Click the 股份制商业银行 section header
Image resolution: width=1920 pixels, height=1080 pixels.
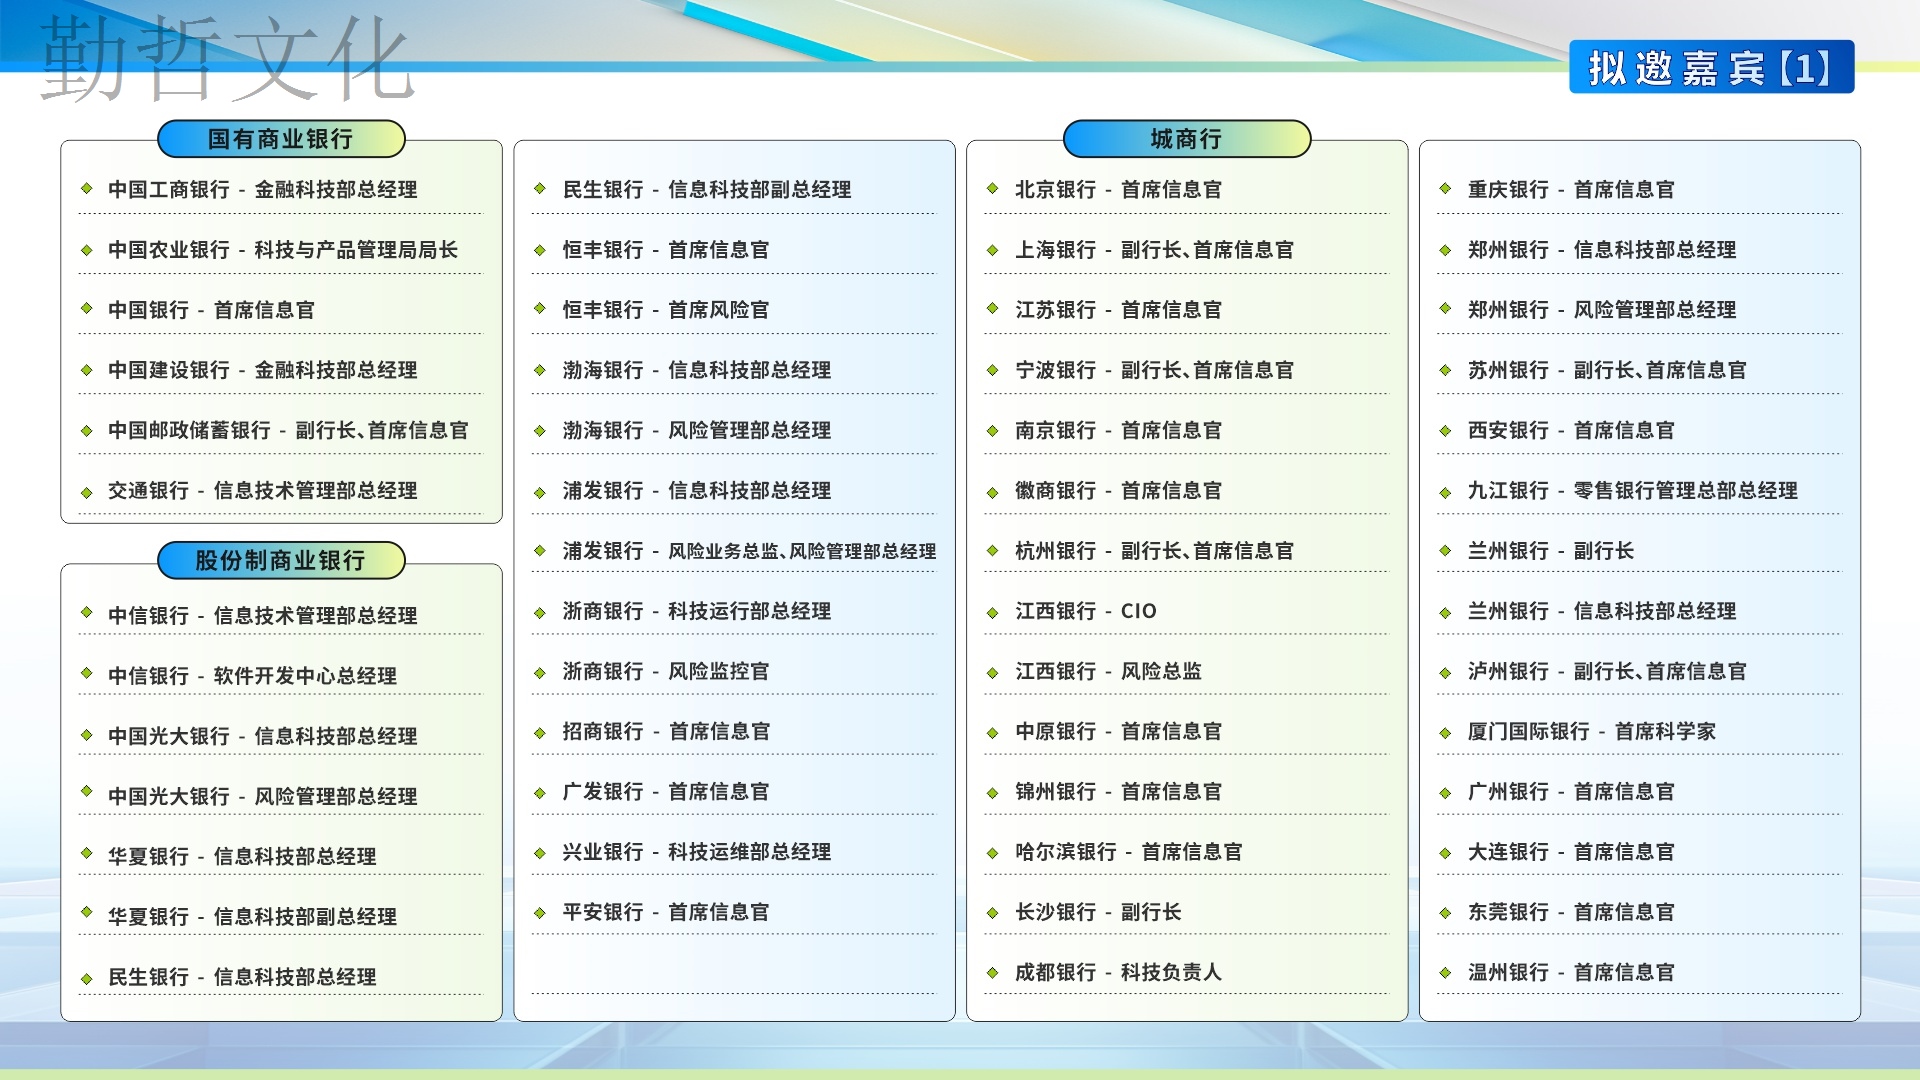(x=281, y=560)
